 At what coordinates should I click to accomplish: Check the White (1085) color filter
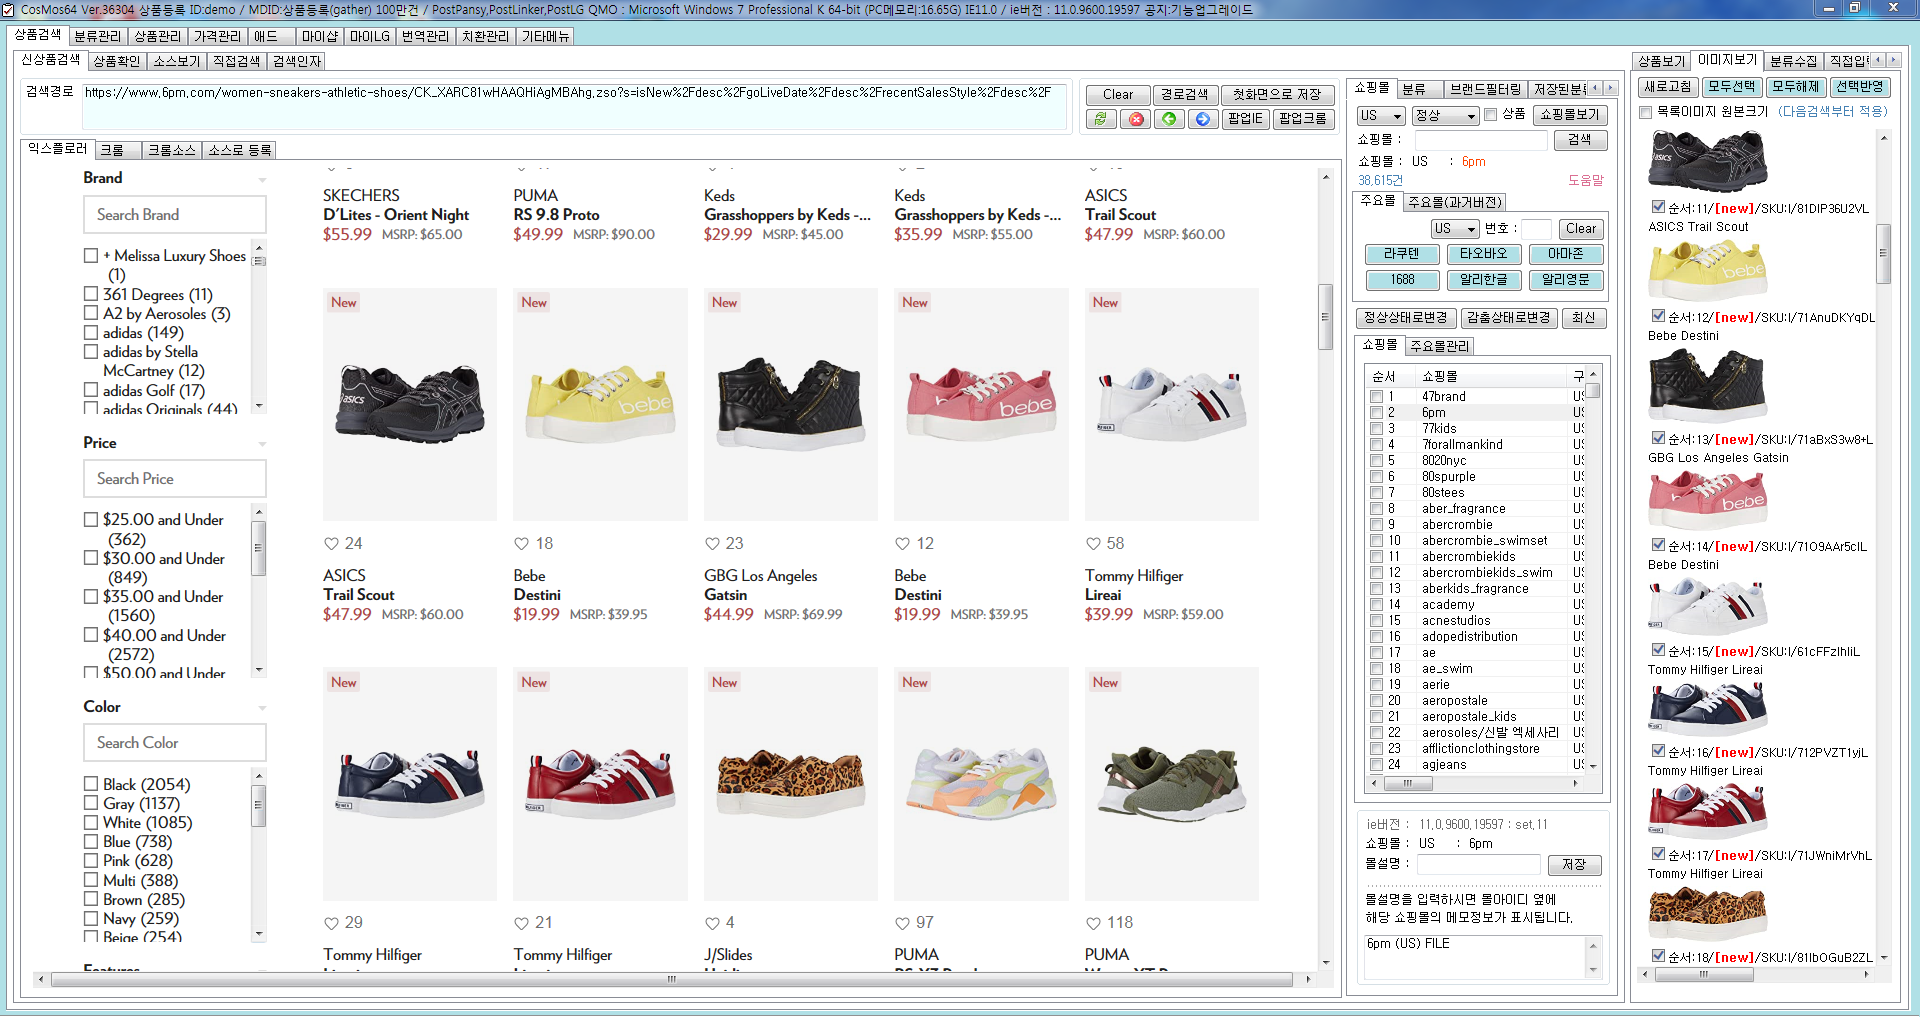point(91,822)
